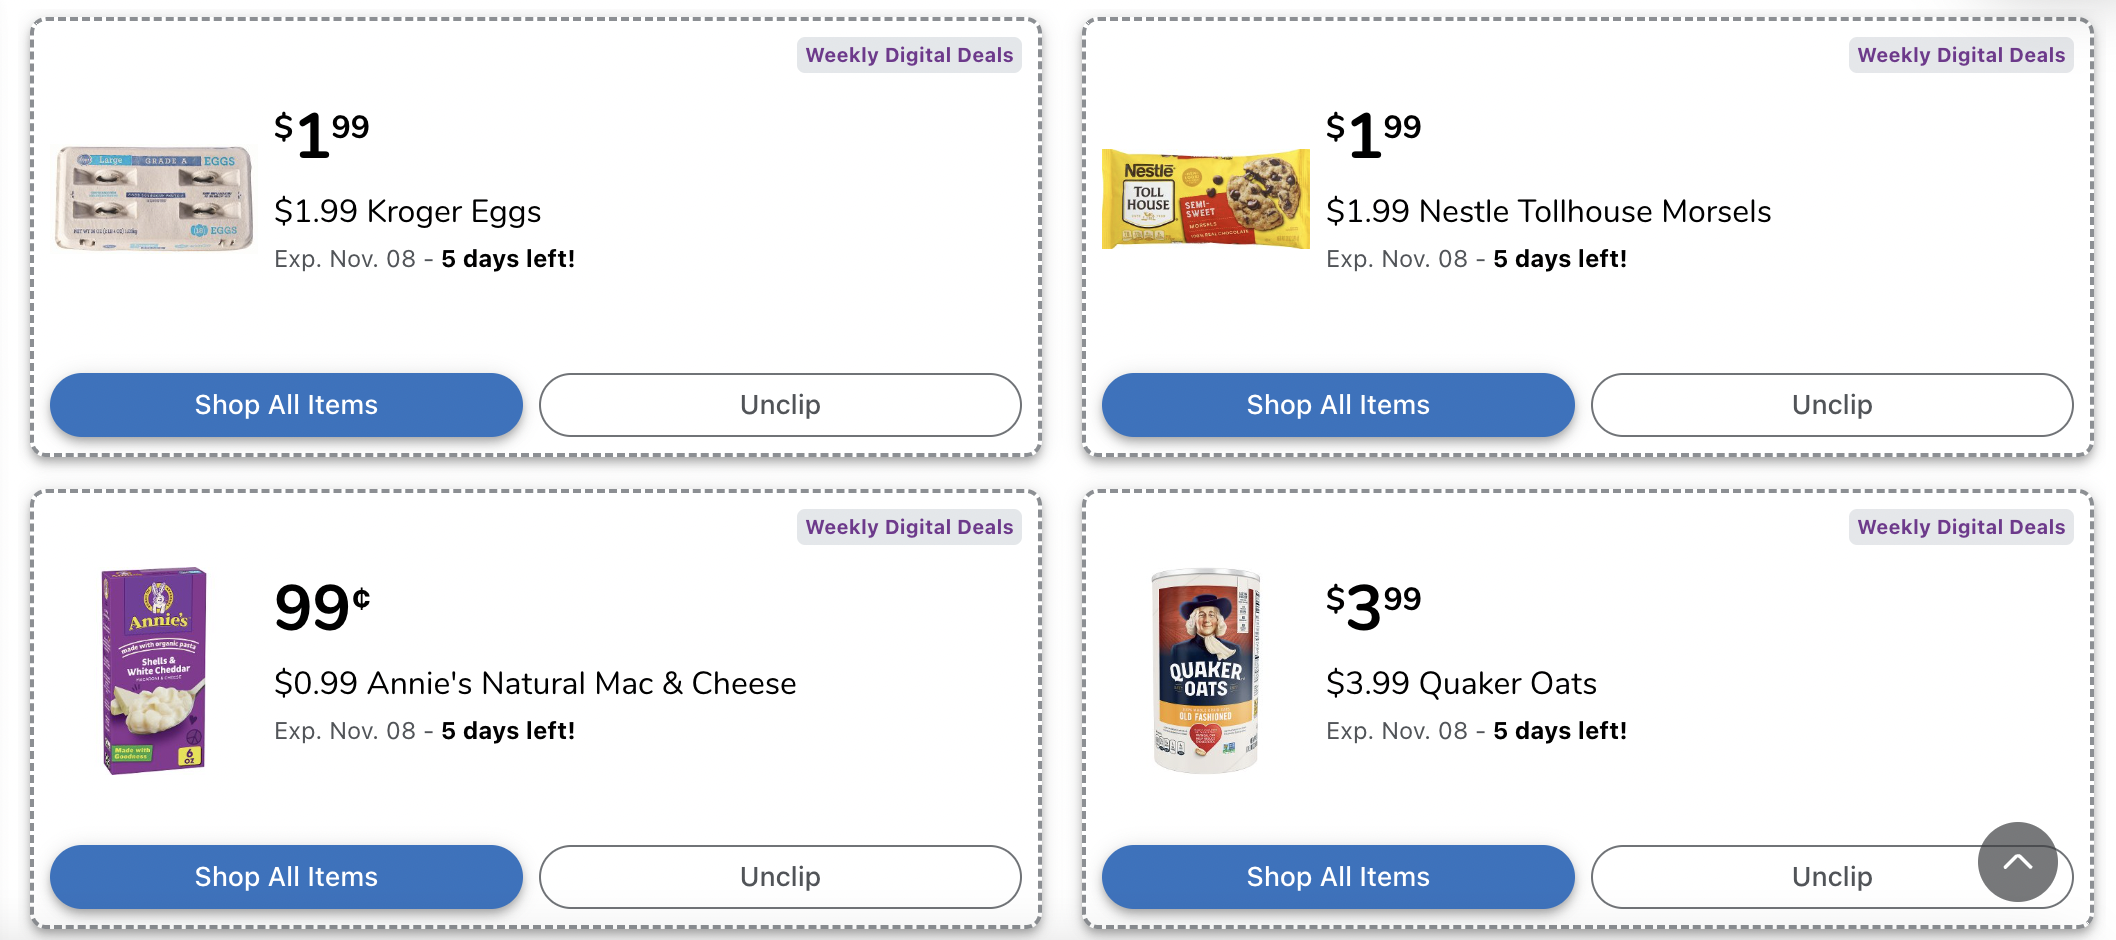This screenshot has height=940, width=2116.
Task: Unclip the Quaker Oats coupon
Action: click(x=1831, y=877)
